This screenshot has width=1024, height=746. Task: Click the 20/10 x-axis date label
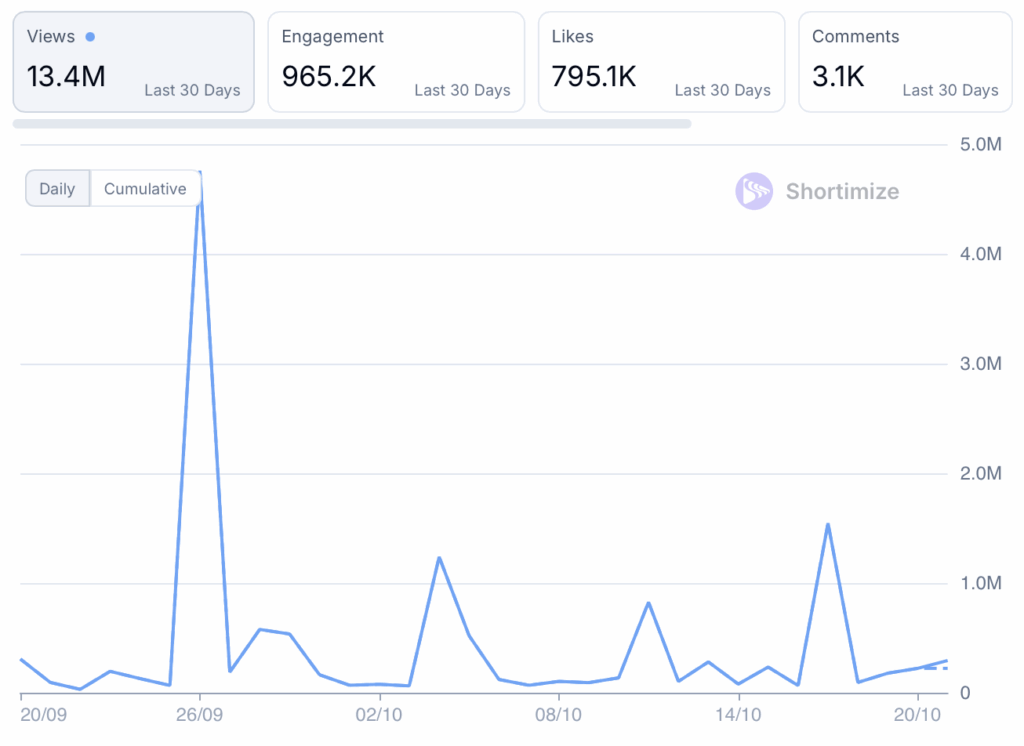[917, 715]
